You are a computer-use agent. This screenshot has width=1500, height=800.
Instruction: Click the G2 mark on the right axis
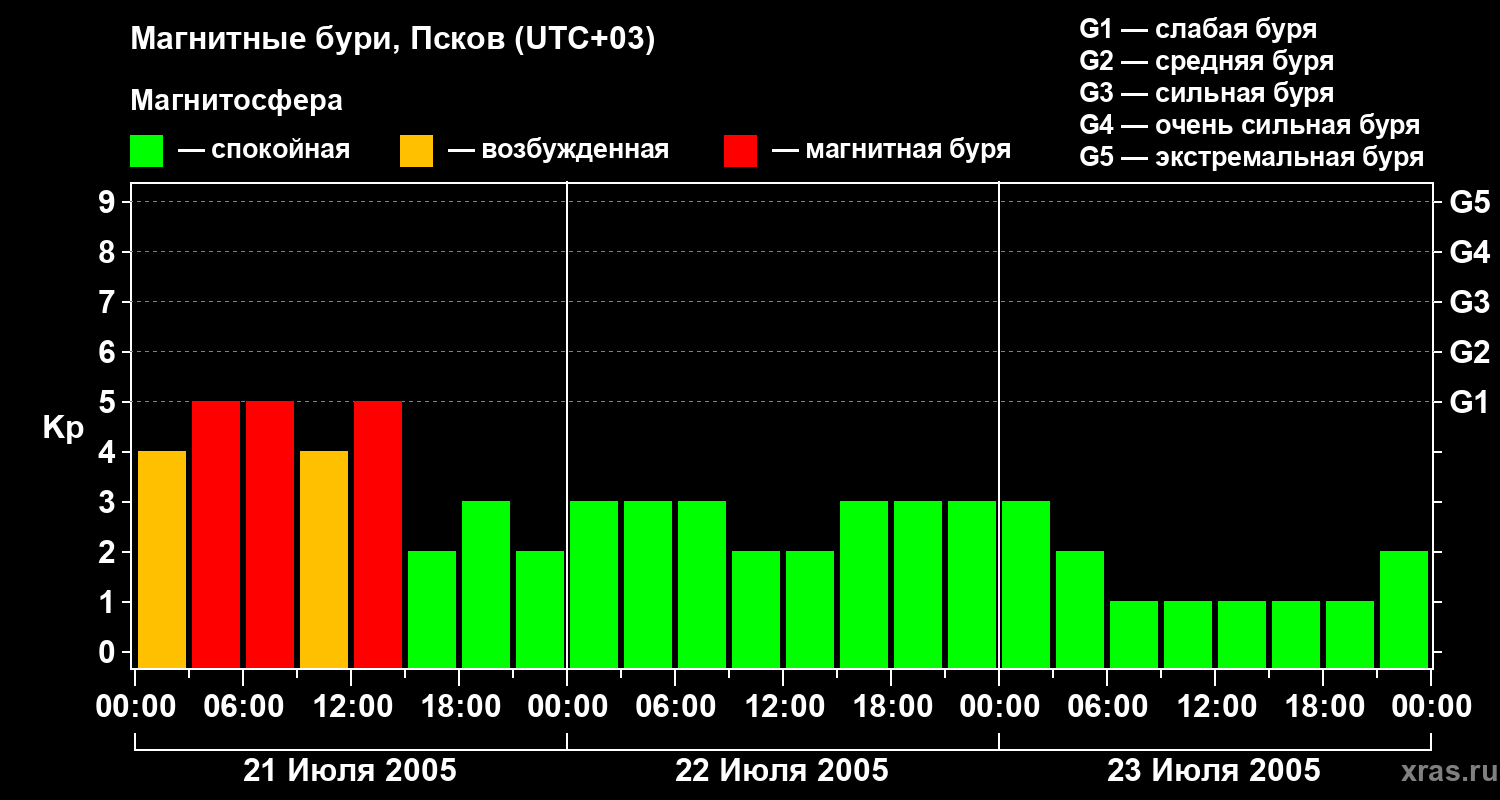point(1469,352)
